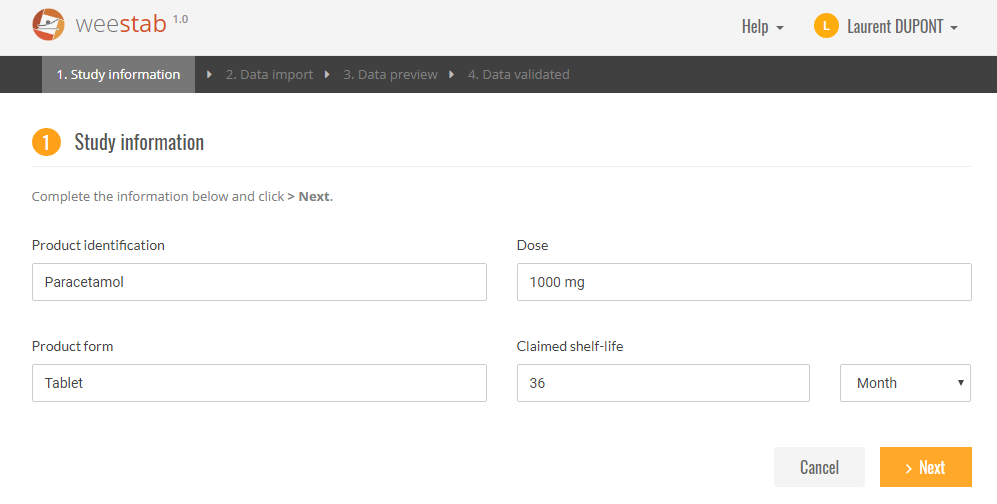This screenshot has height=504, width=997.
Task: Click the weestab logo icon
Action: pyautogui.click(x=48, y=25)
